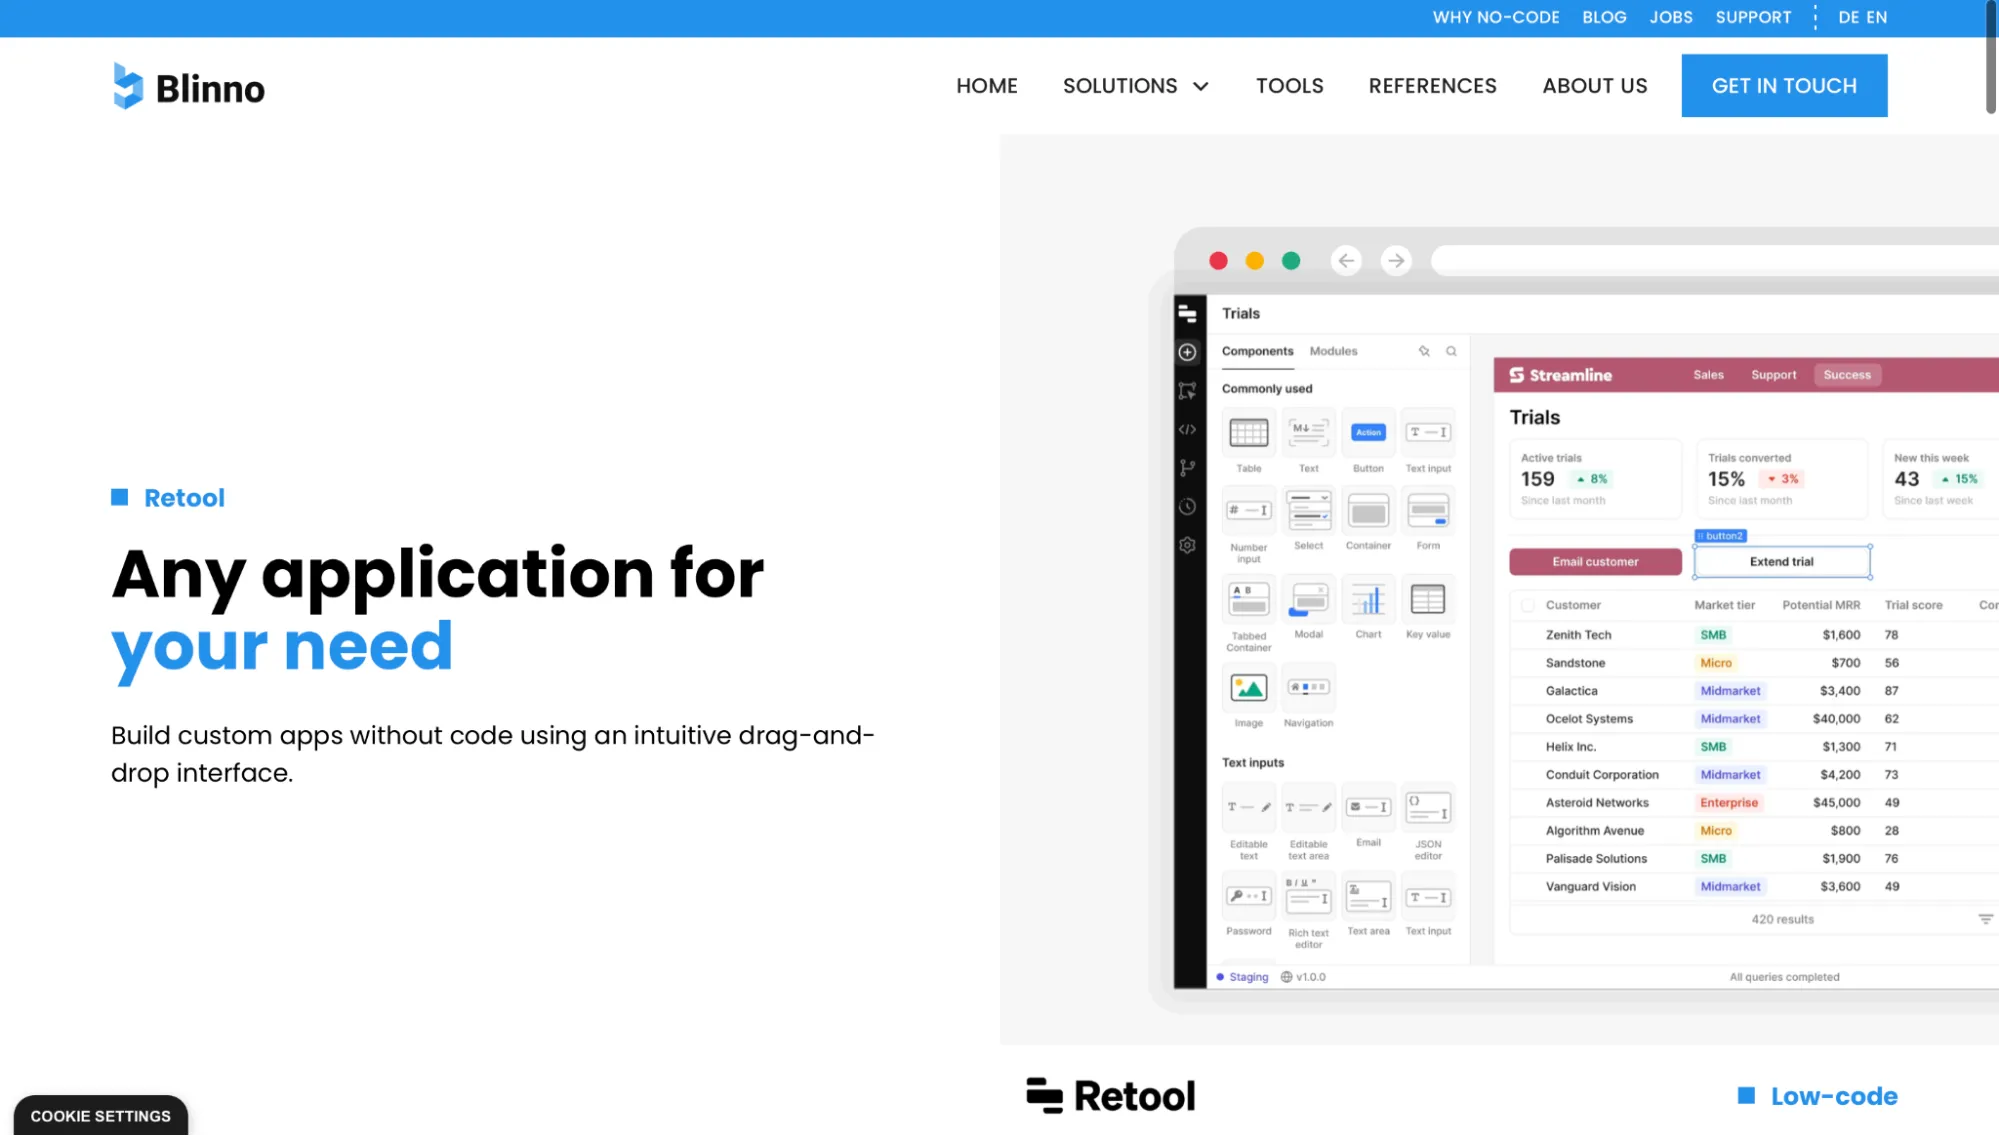Click the browser back arrow in mockup
The width and height of the screenshot is (1999, 1136).
tap(1346, 261)
